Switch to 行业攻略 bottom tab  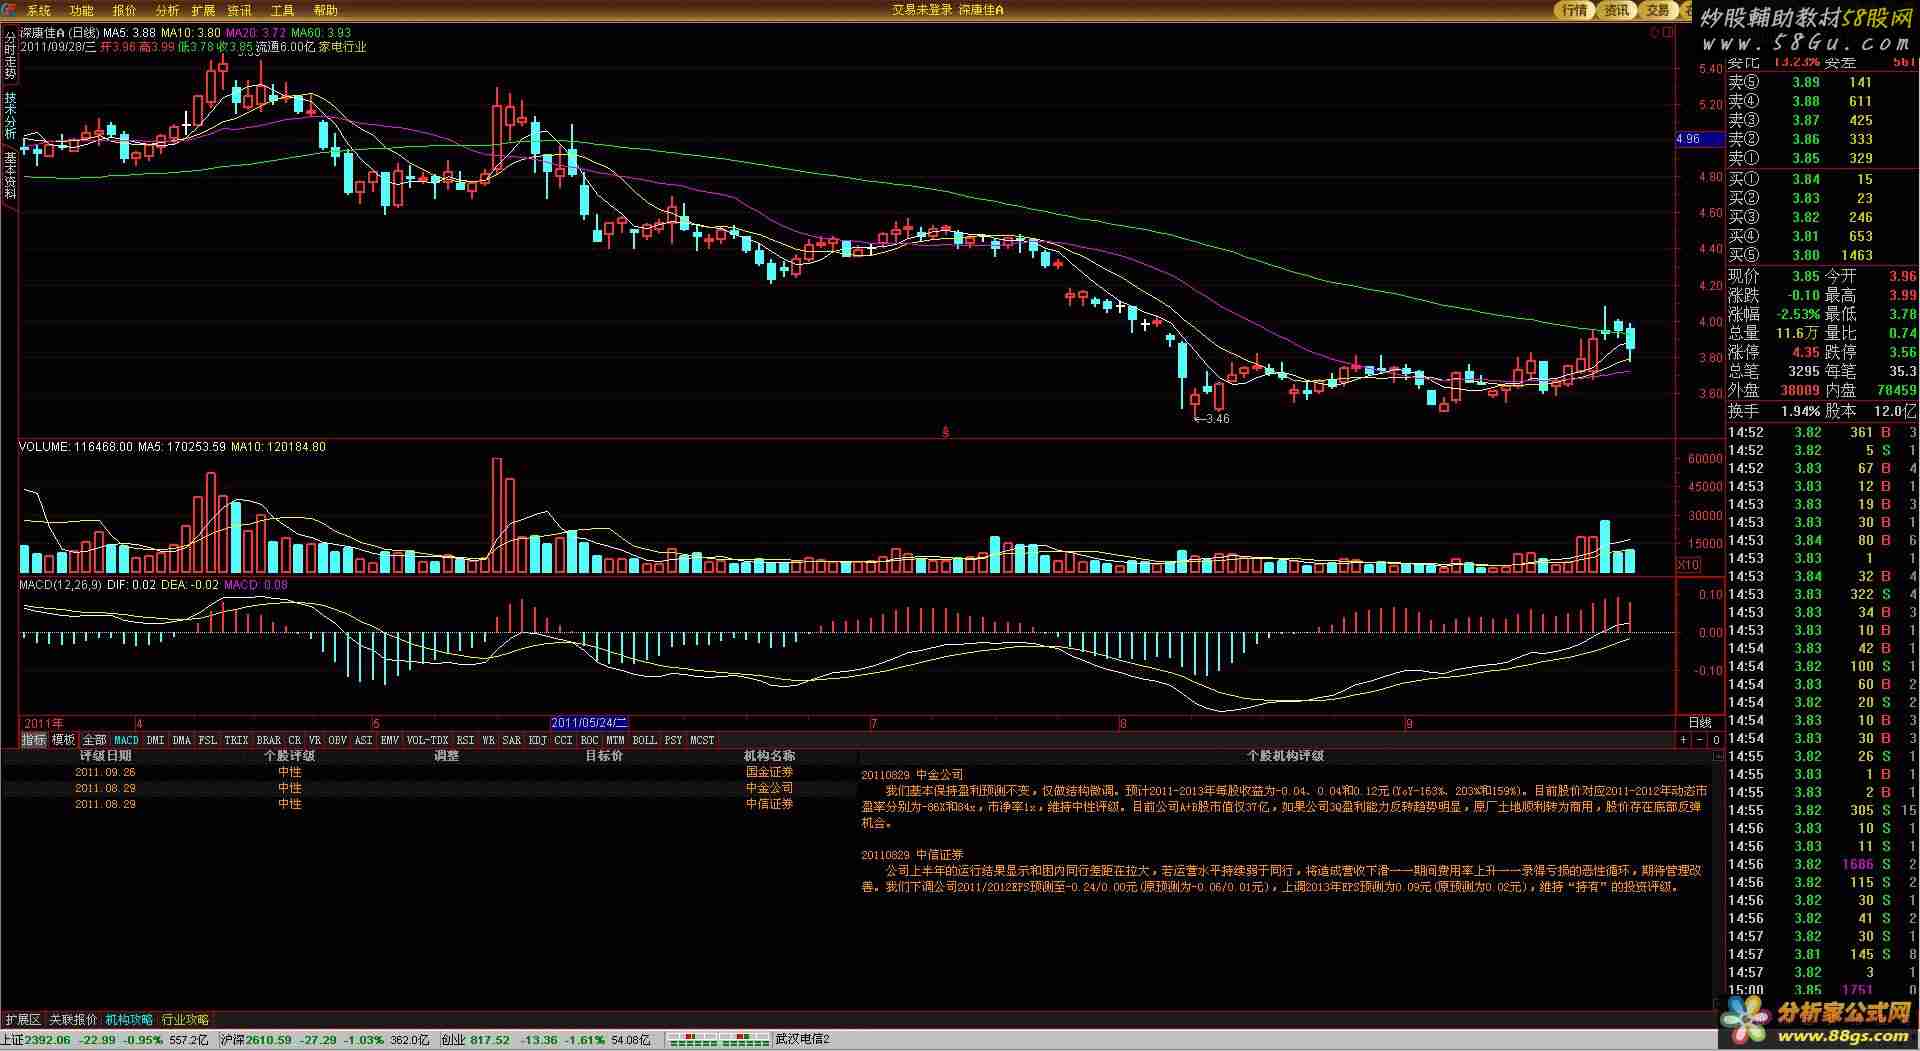coord(185,1020)
